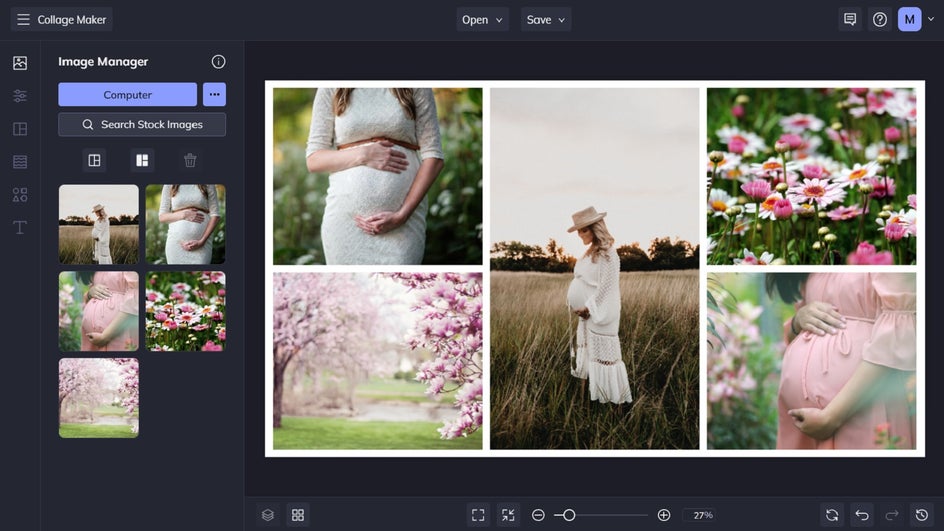
Task: Open the help question mark icon
Action: click(880, 19)
